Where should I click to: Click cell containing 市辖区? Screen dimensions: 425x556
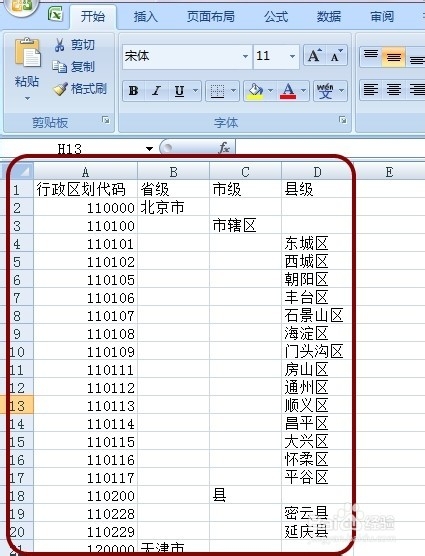(x=245, y=226)
